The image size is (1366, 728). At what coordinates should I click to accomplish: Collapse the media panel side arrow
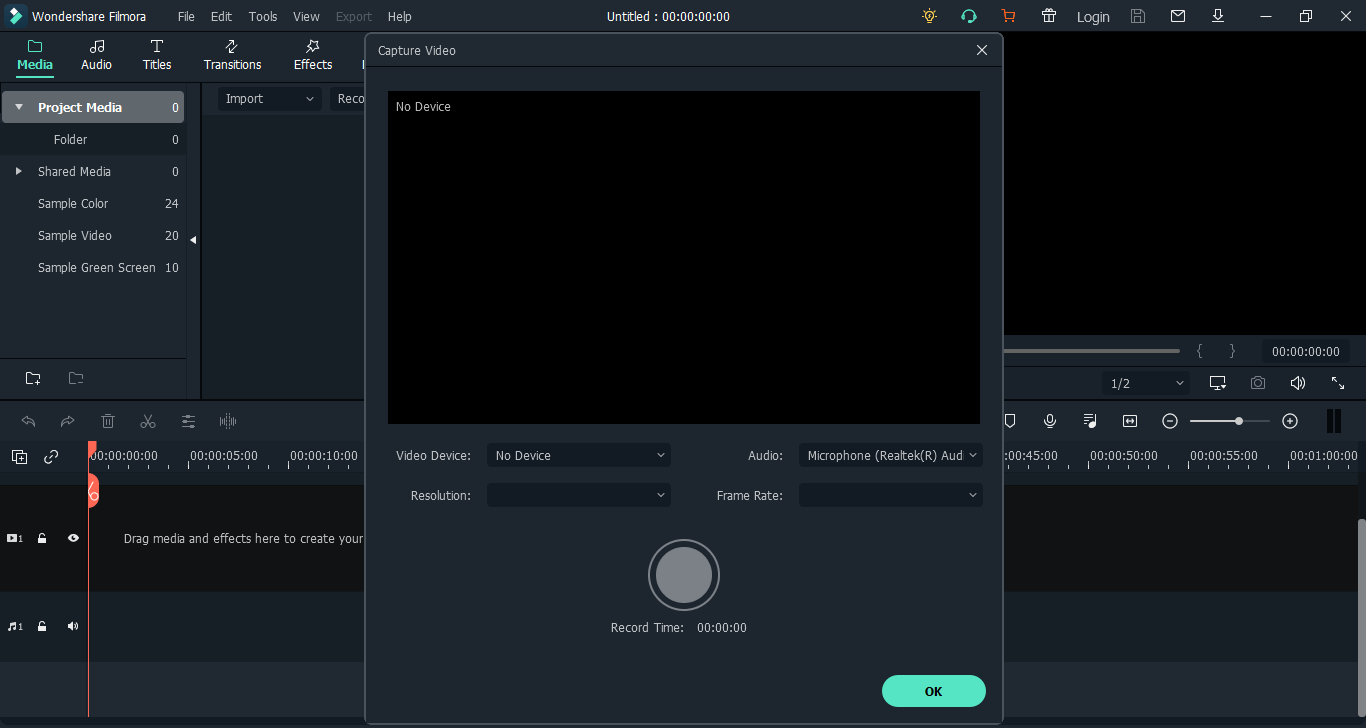coord(193,240)
